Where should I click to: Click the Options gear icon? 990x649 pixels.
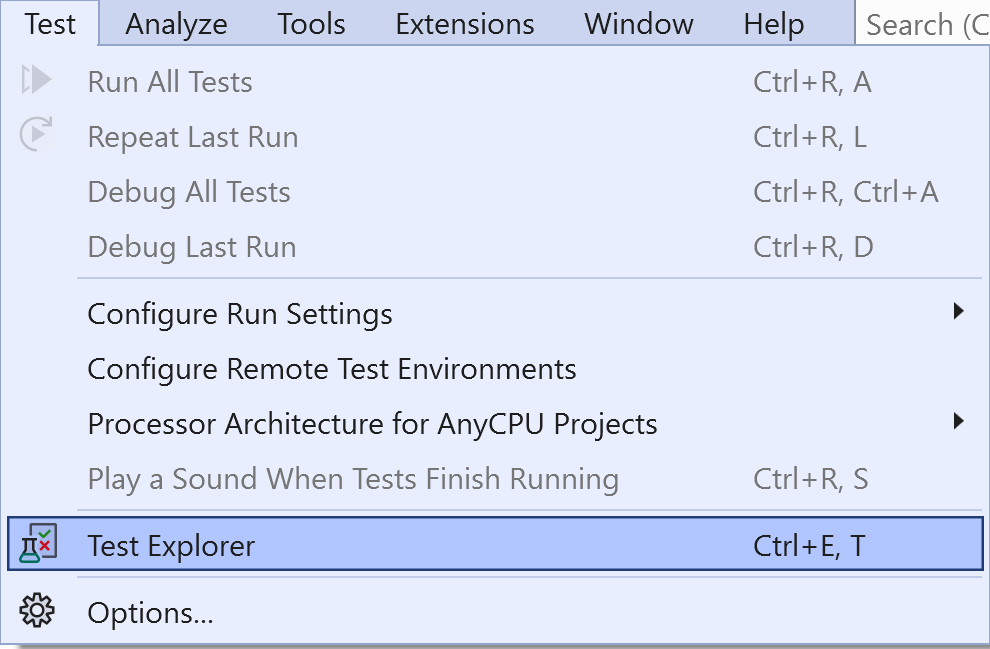pos(38,610)
